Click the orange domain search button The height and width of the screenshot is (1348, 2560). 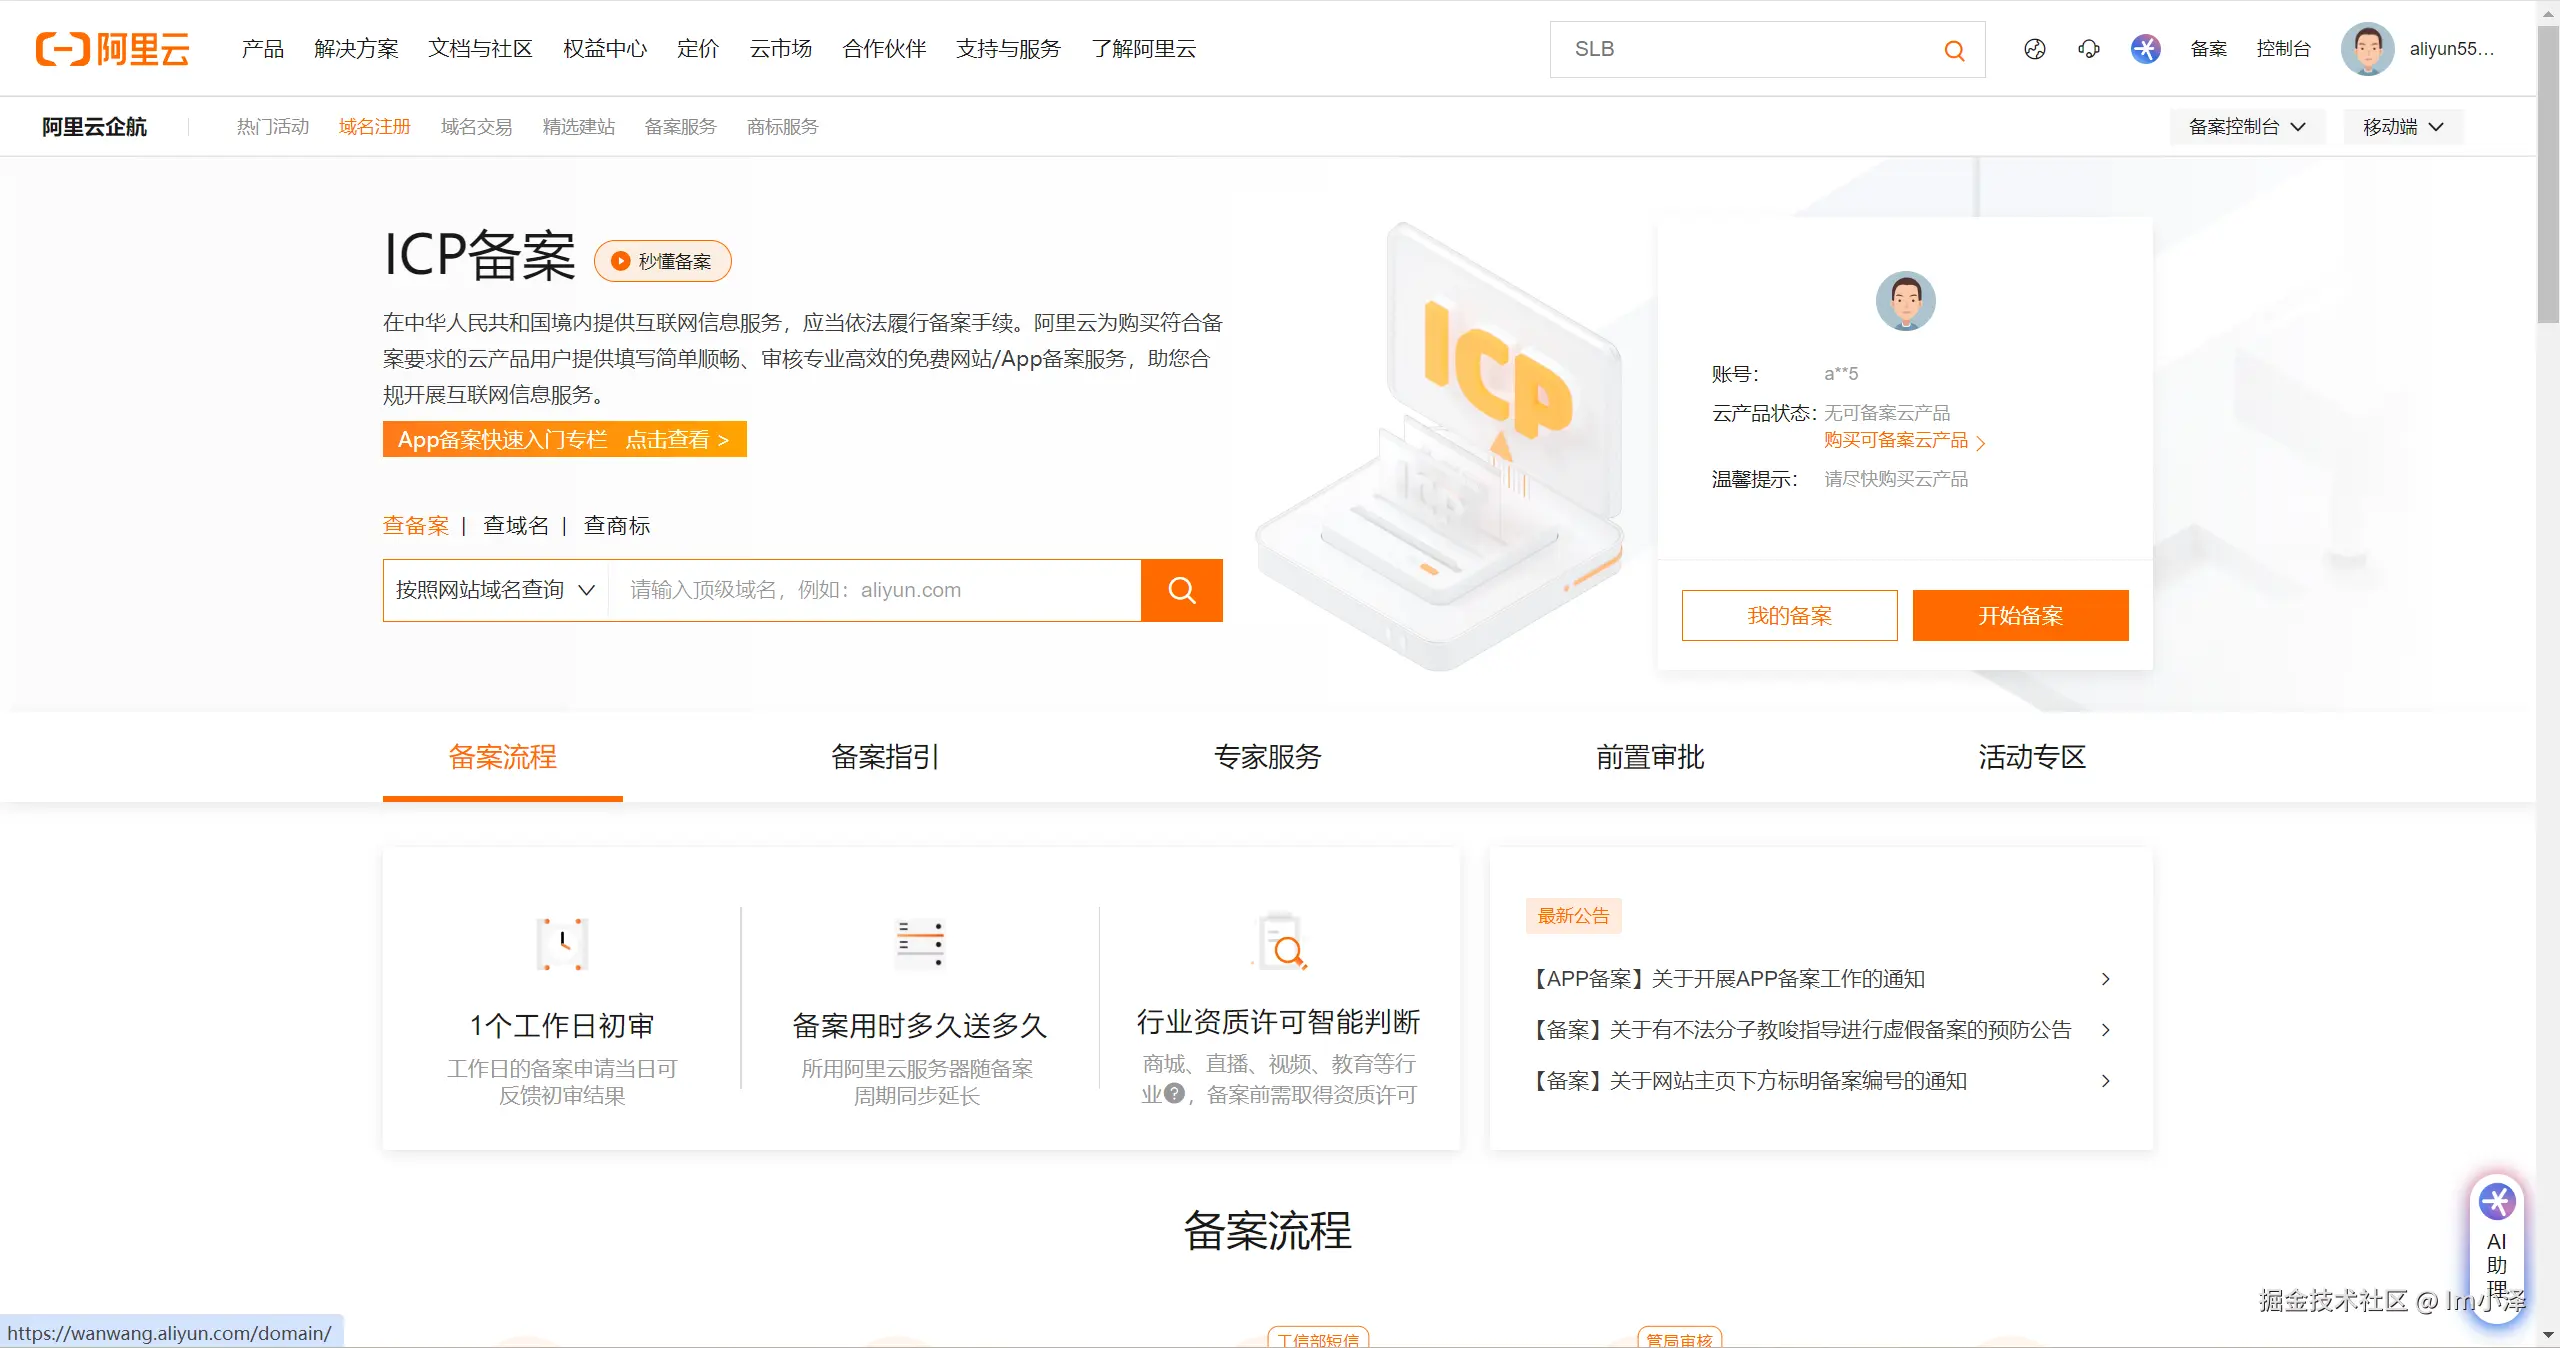pos(1181,590)
